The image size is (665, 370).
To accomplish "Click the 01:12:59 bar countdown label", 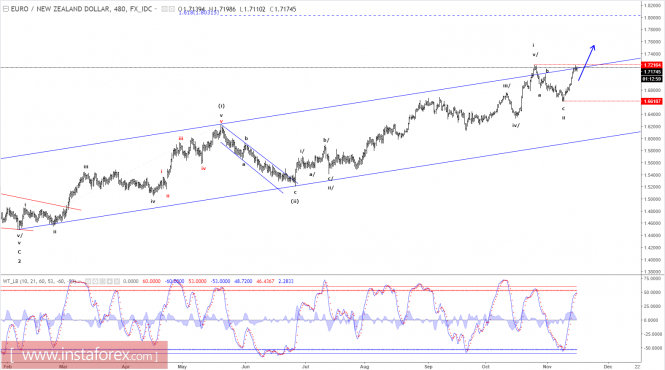I will (652, 79).
